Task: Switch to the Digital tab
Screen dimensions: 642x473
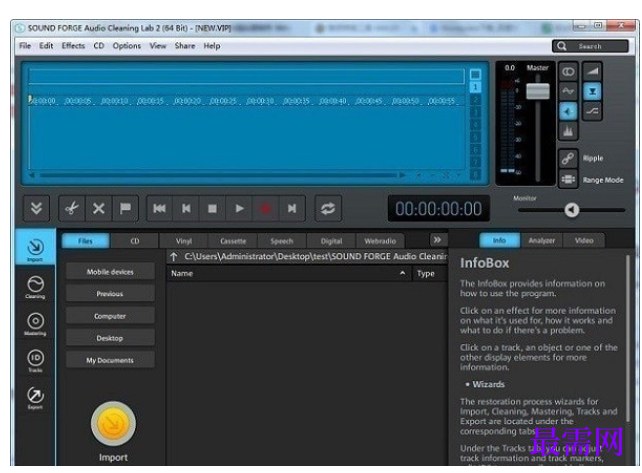Action: [x=331, y=241]
